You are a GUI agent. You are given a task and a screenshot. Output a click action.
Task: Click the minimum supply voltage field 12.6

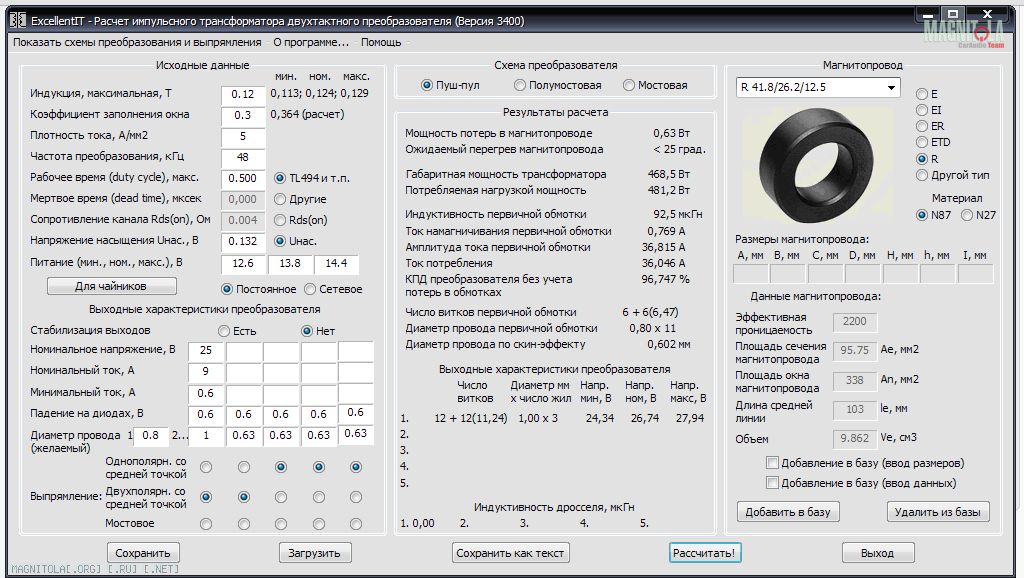[243, 263]
